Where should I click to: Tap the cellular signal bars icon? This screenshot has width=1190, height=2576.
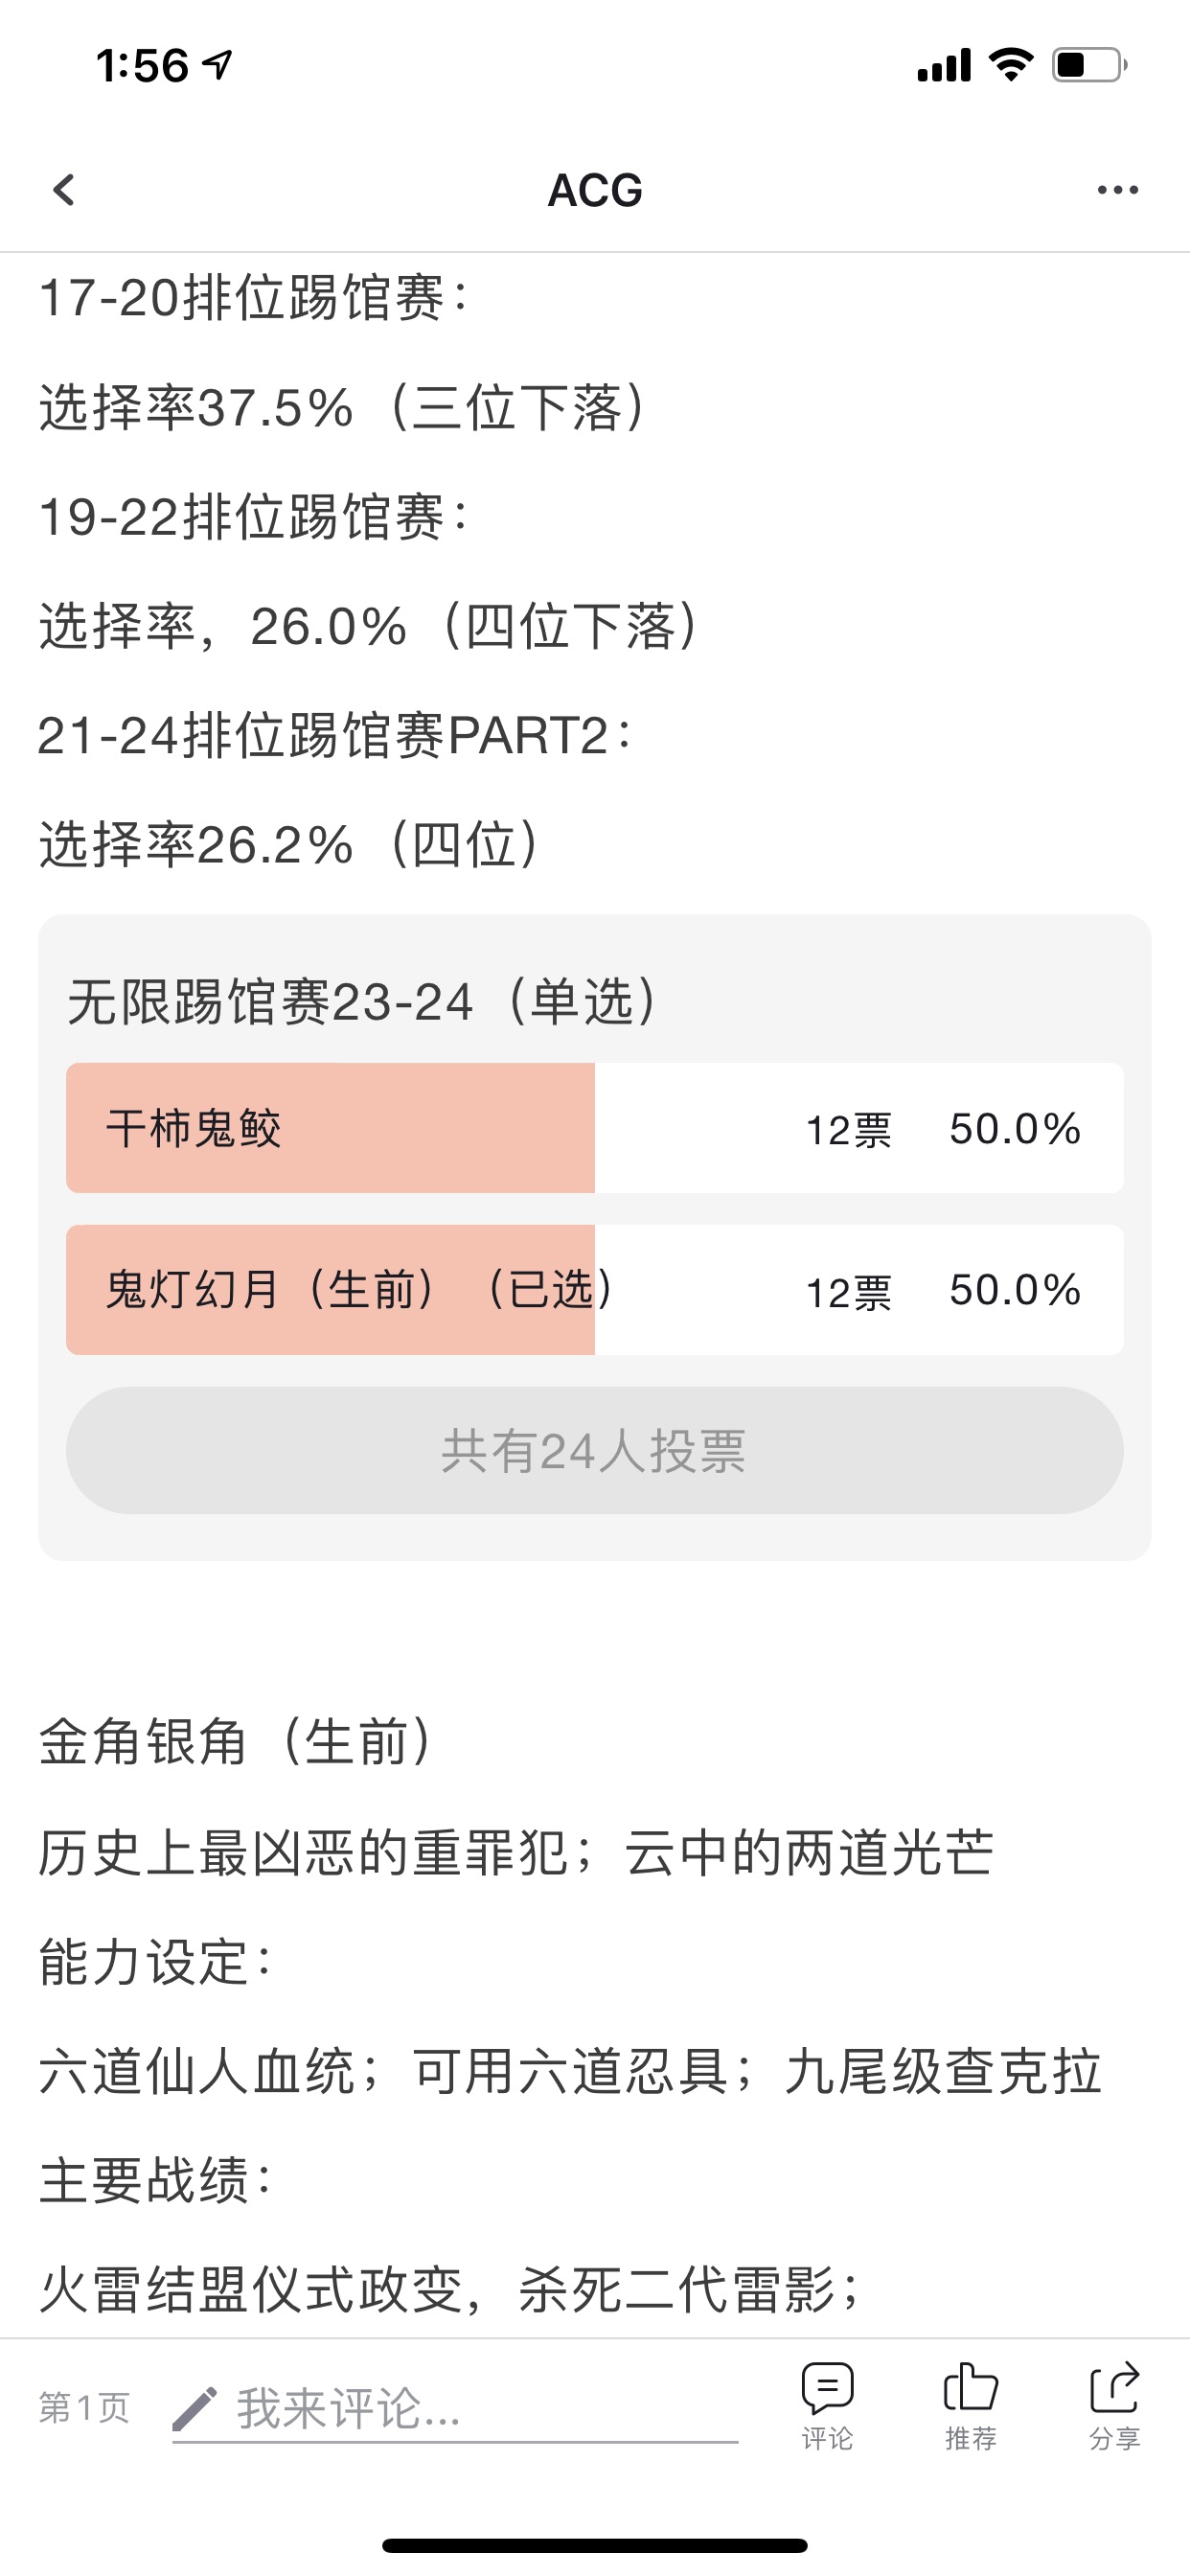point(944,65)
